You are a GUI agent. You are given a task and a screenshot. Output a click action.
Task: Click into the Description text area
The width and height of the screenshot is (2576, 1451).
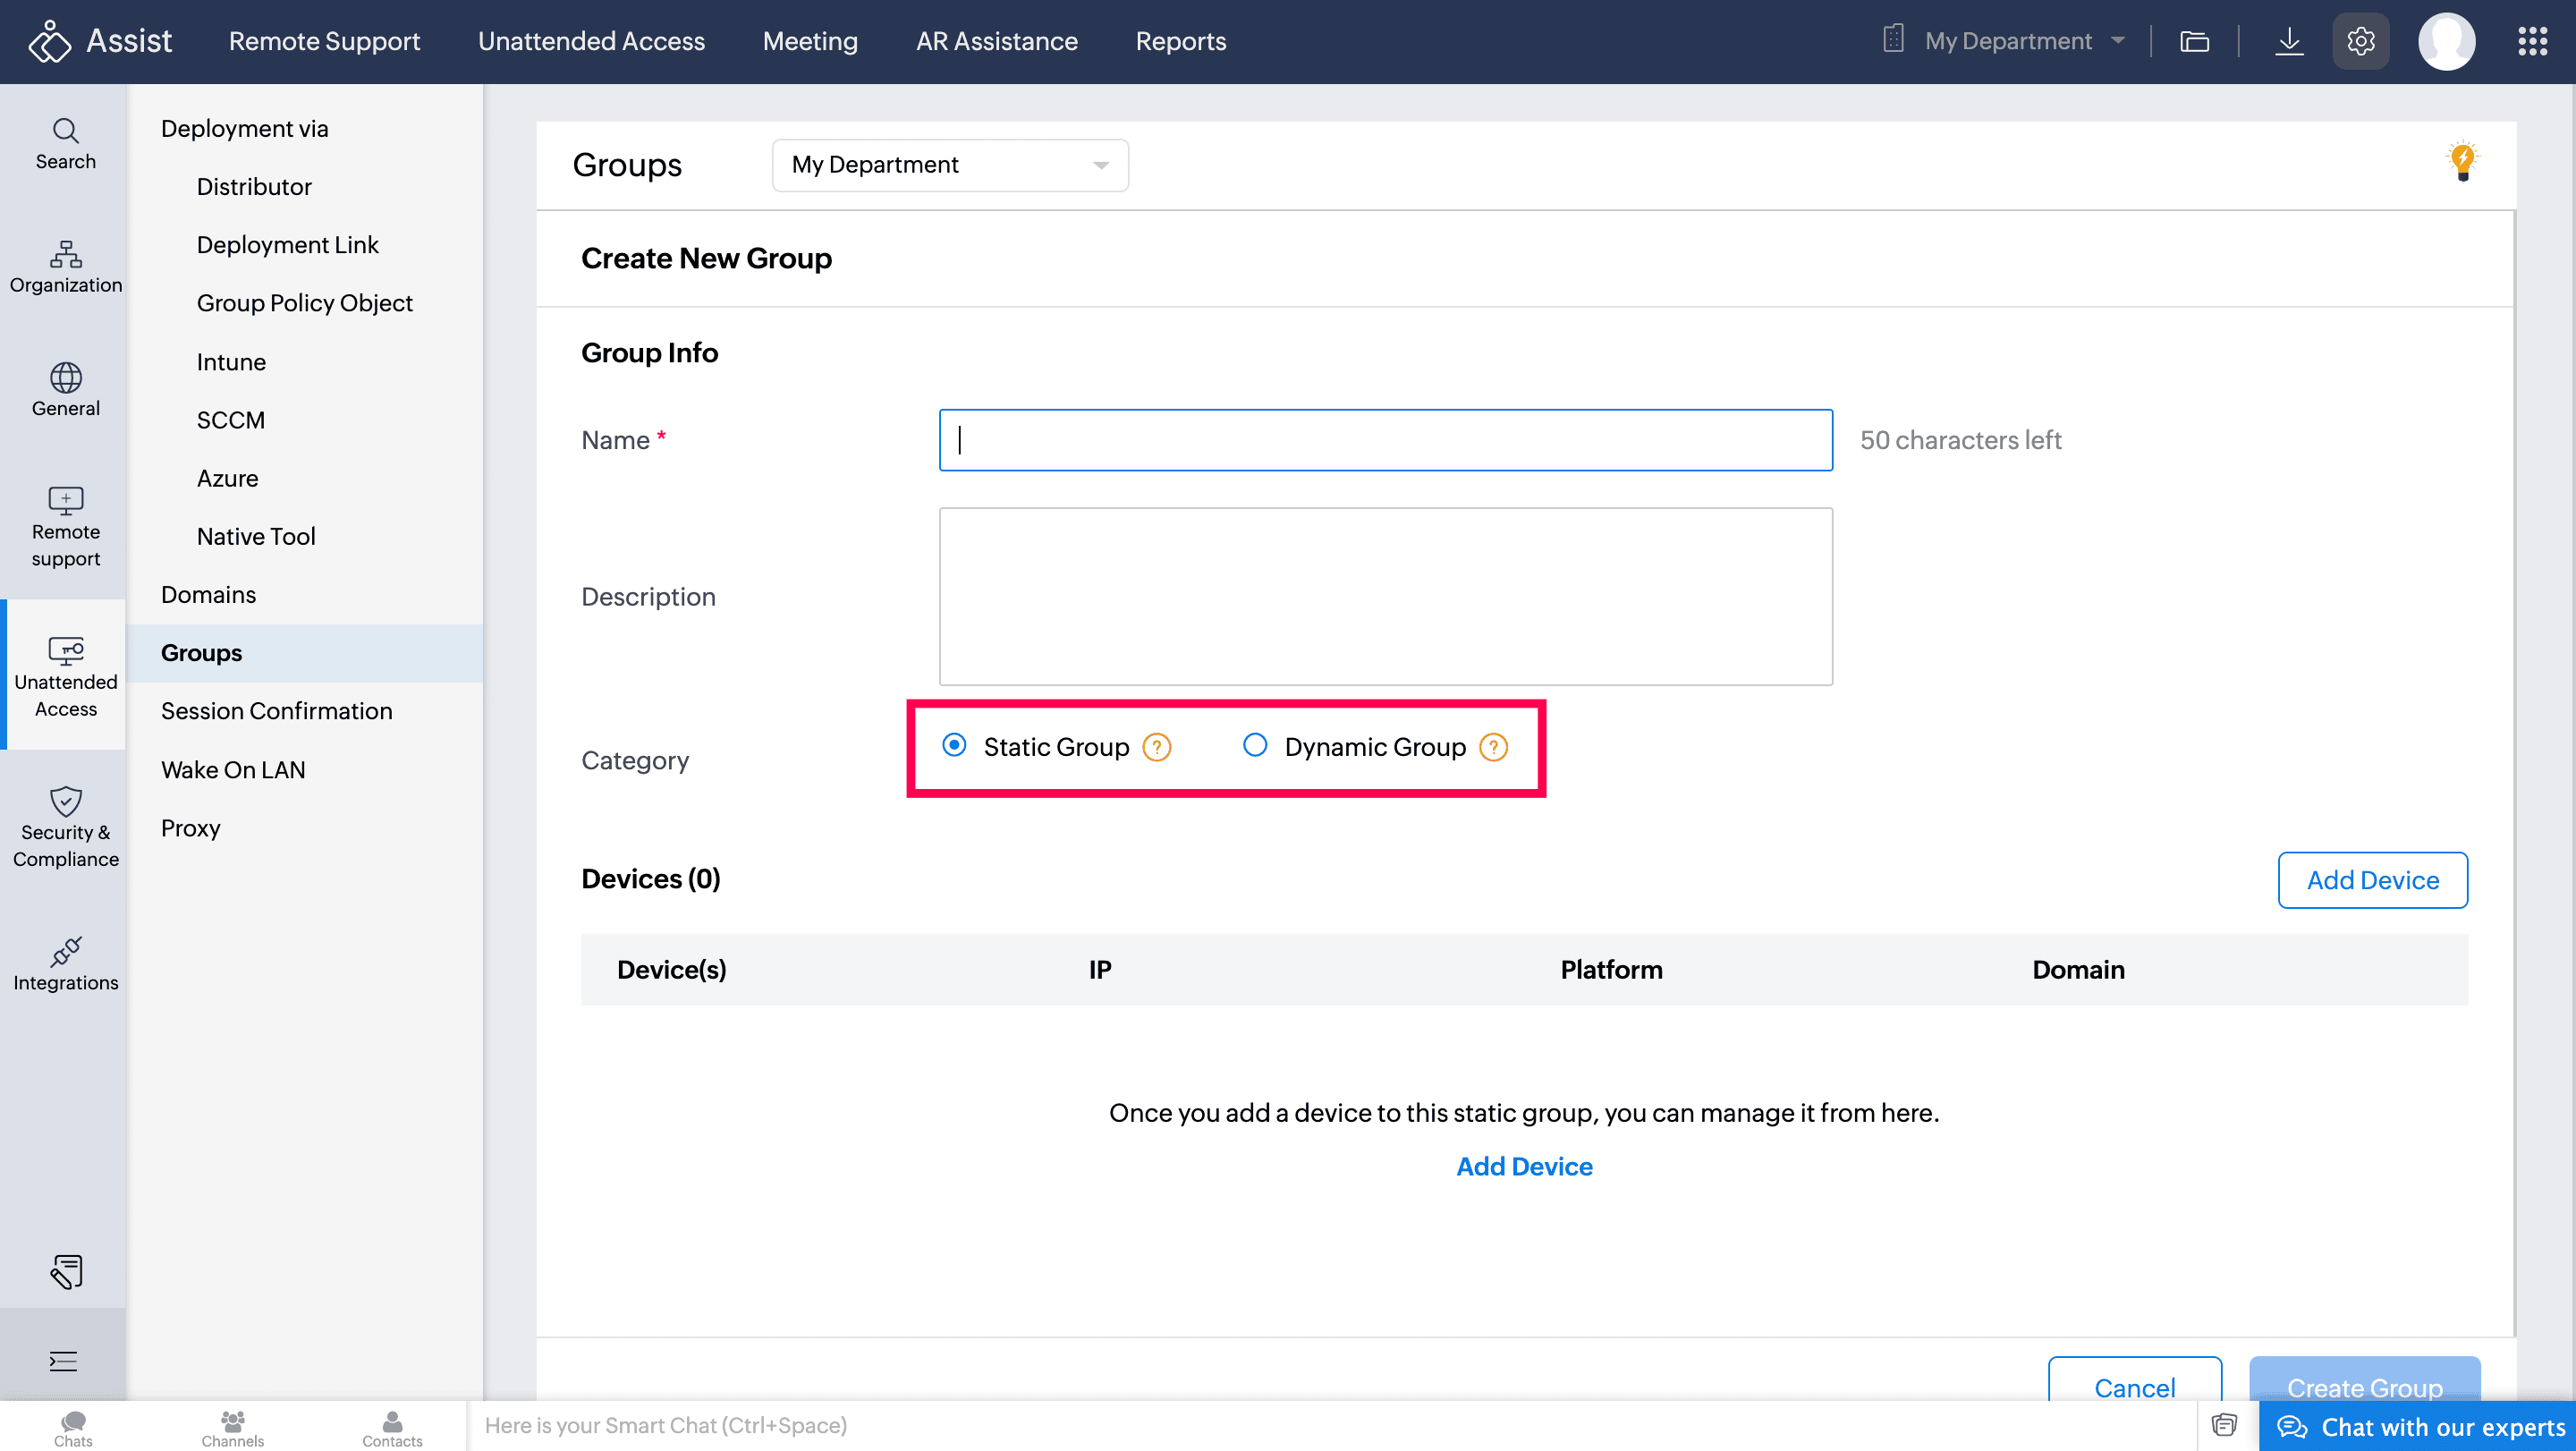click(1385, 596)
